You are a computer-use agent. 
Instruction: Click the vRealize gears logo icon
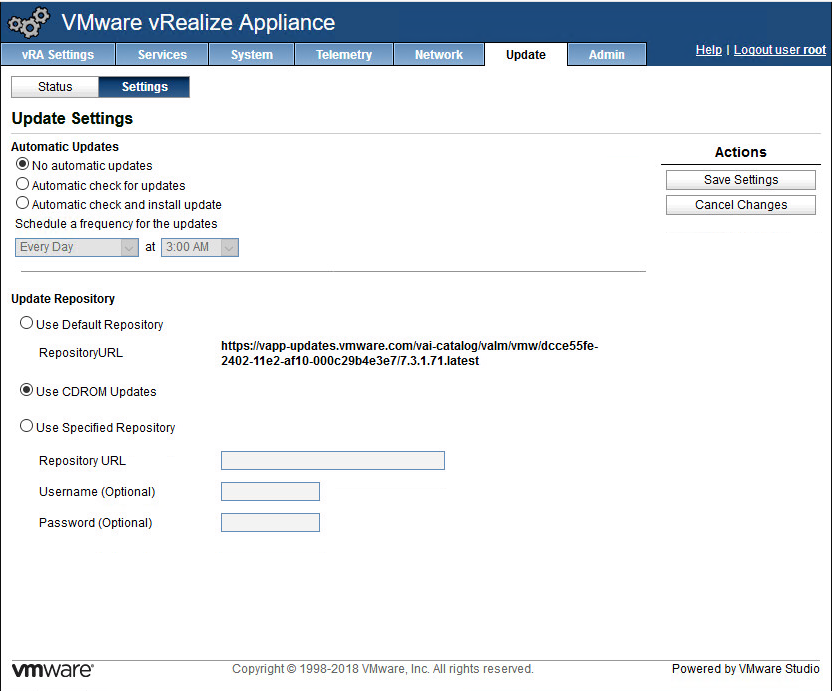point(28,22)
